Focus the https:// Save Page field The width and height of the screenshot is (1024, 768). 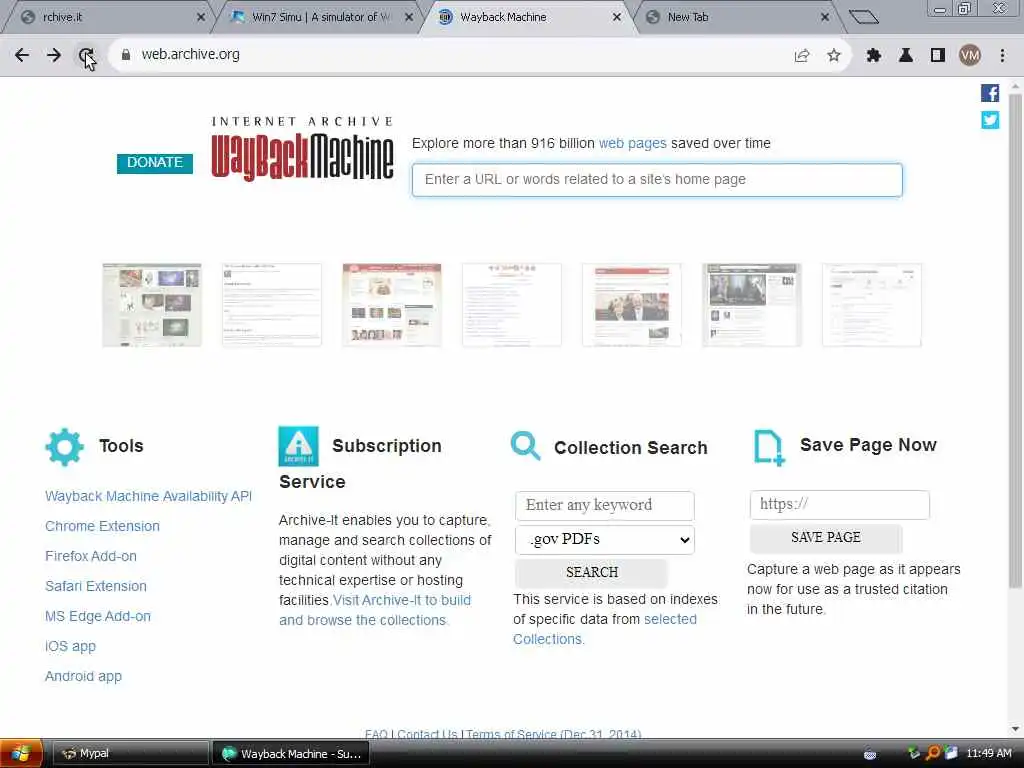pyautogui.click(x=839, y=505)
